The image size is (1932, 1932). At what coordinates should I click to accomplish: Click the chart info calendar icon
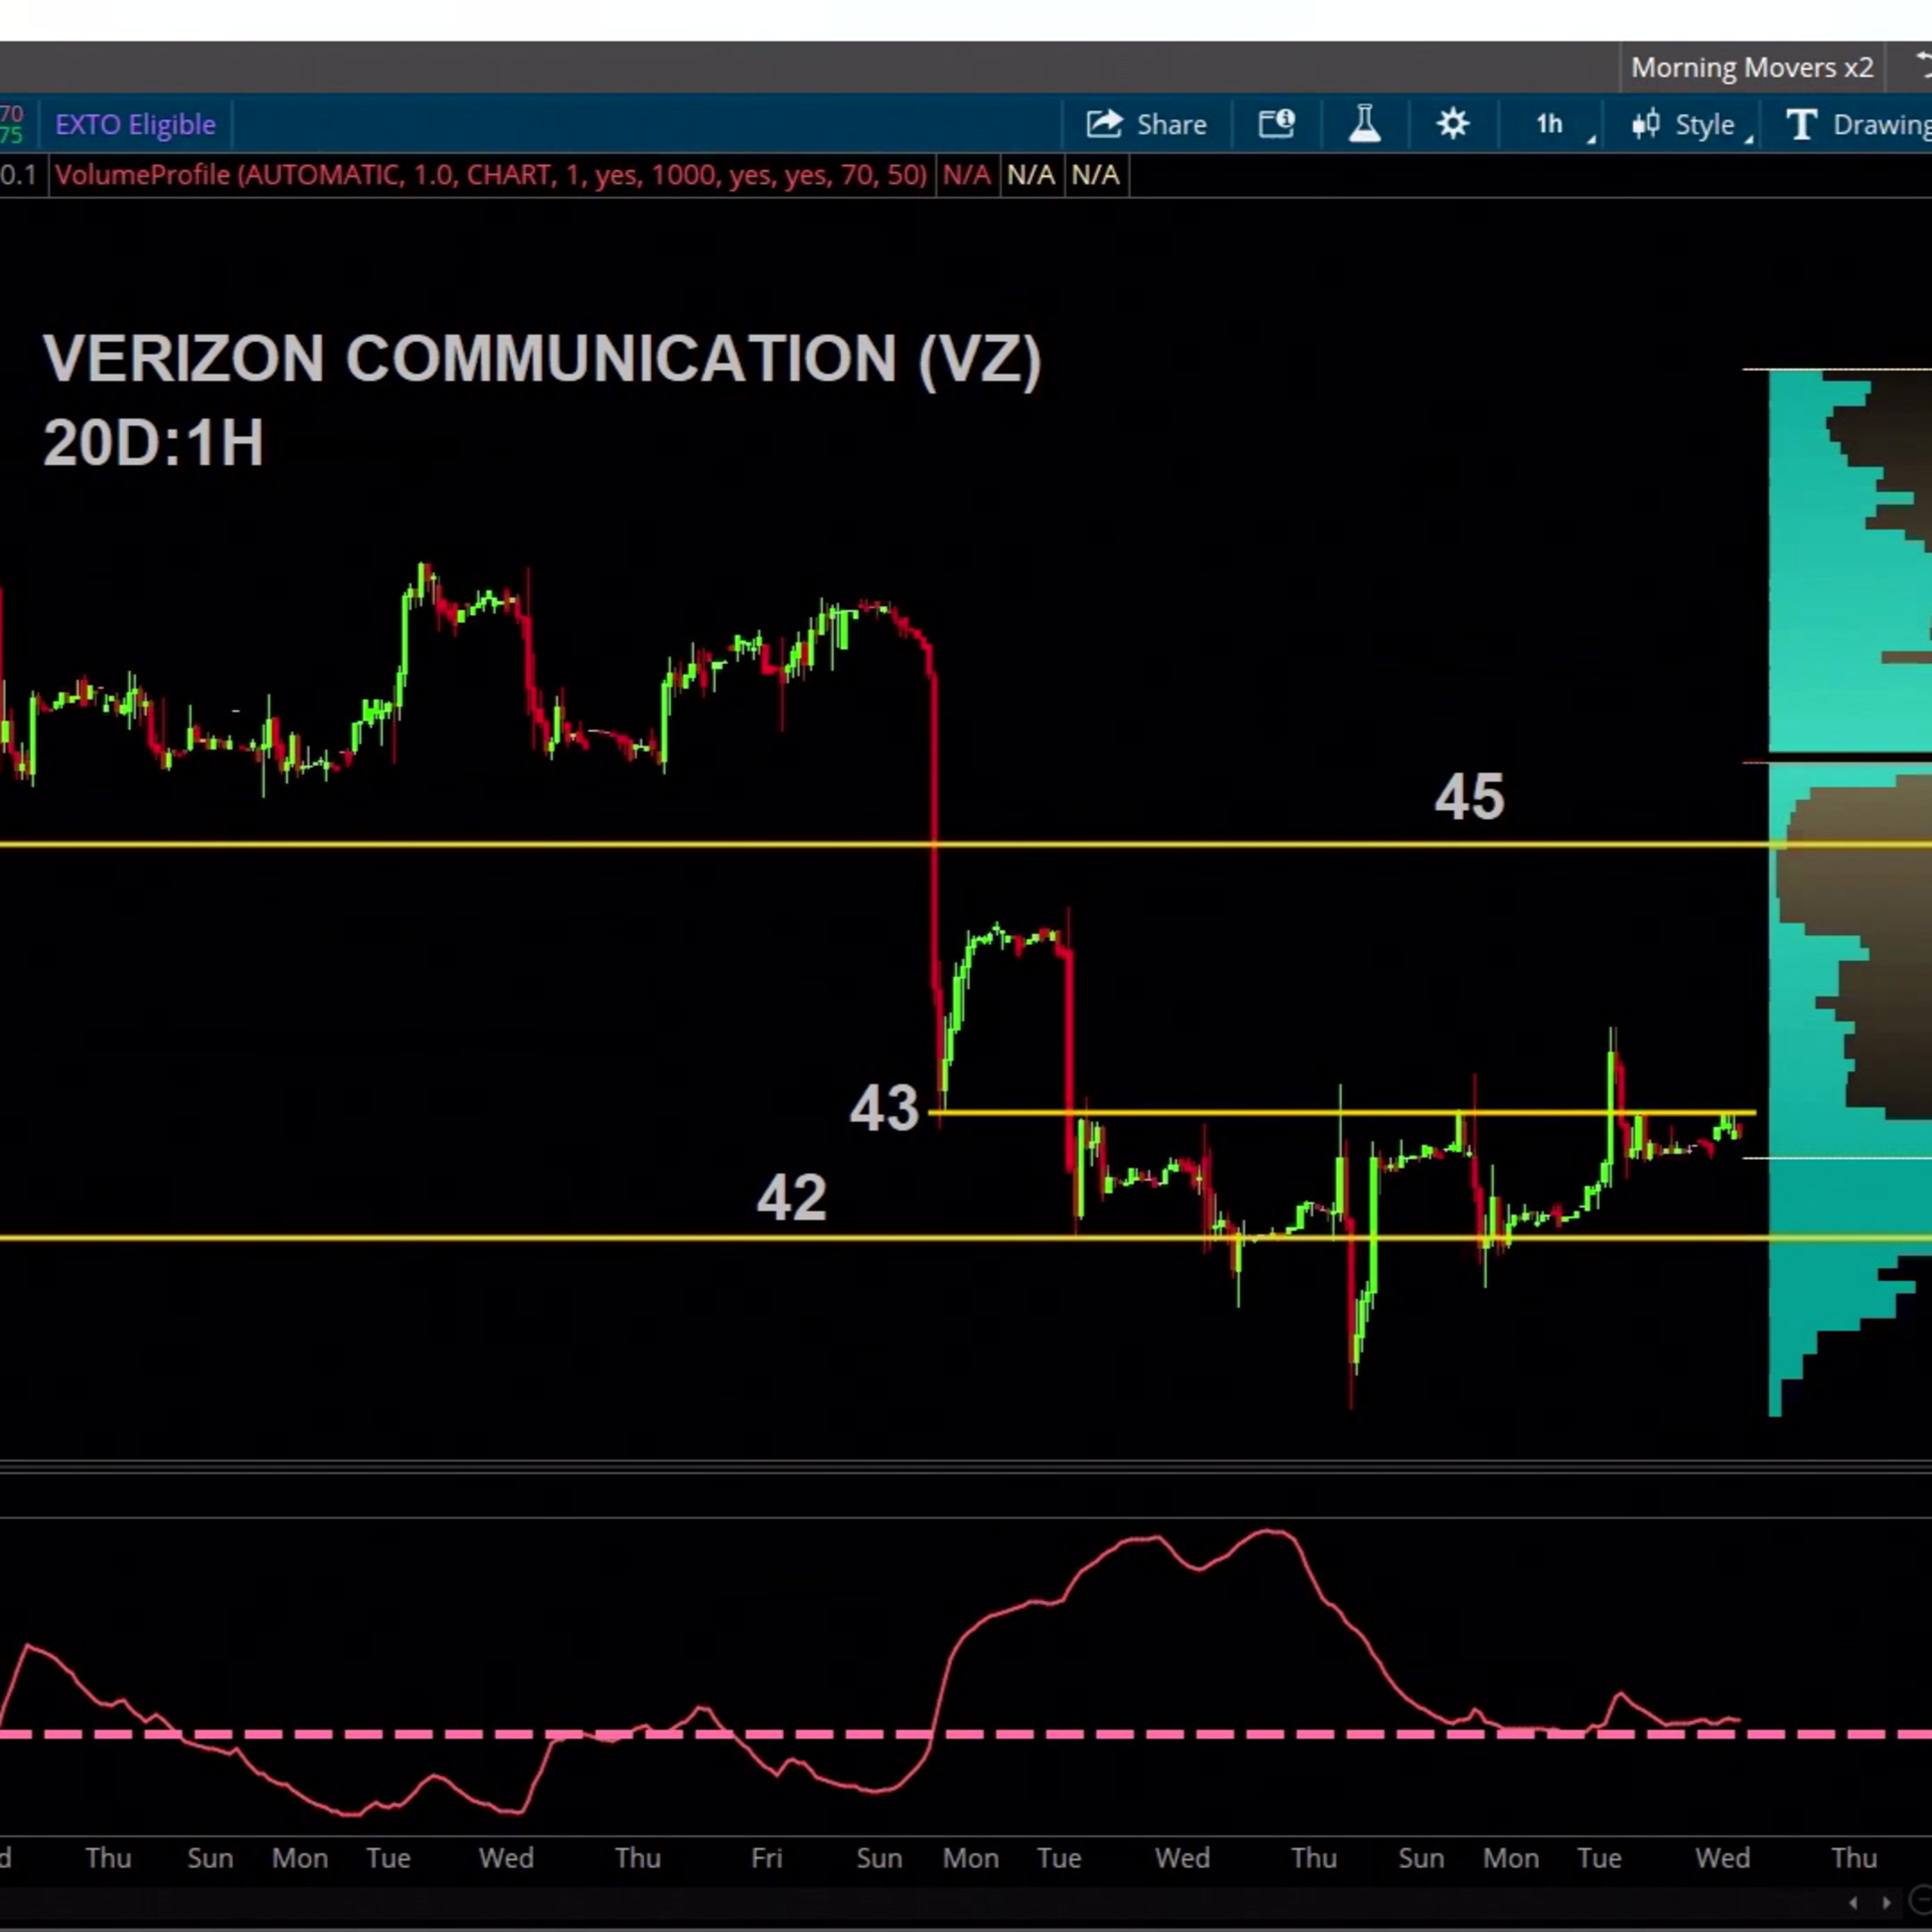[x=1276, y=125]
